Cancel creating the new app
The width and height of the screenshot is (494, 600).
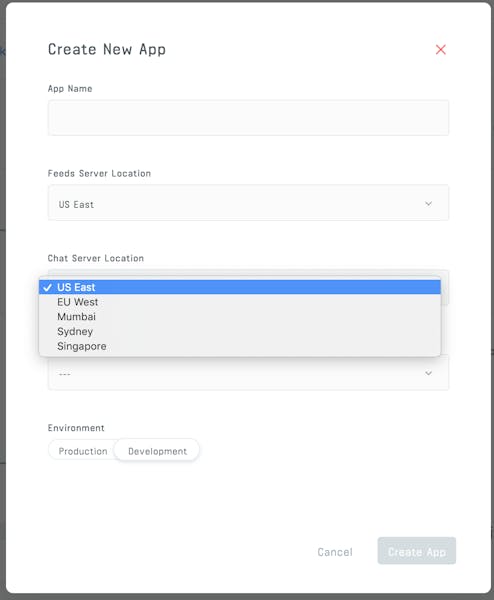(335, 552)
